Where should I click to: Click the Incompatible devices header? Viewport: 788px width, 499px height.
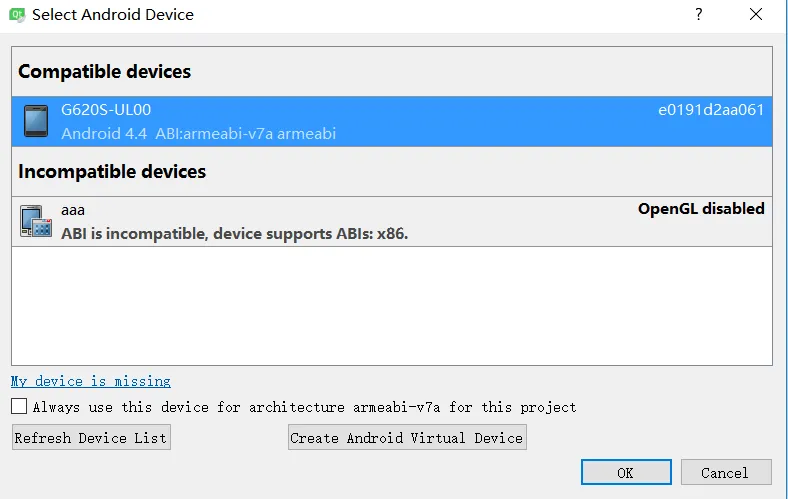point(112,172)
